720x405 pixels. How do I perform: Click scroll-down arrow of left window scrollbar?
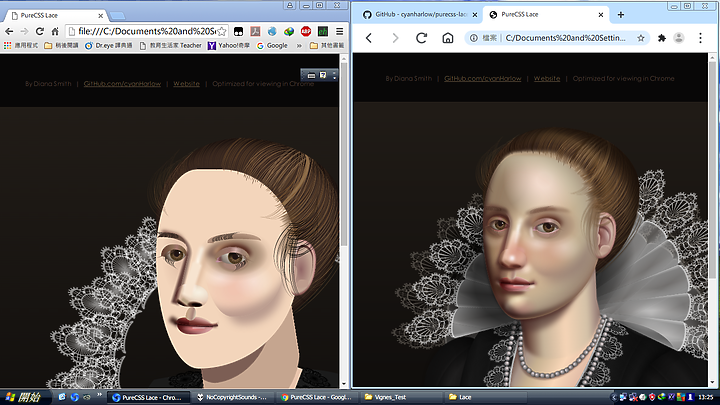344,384
